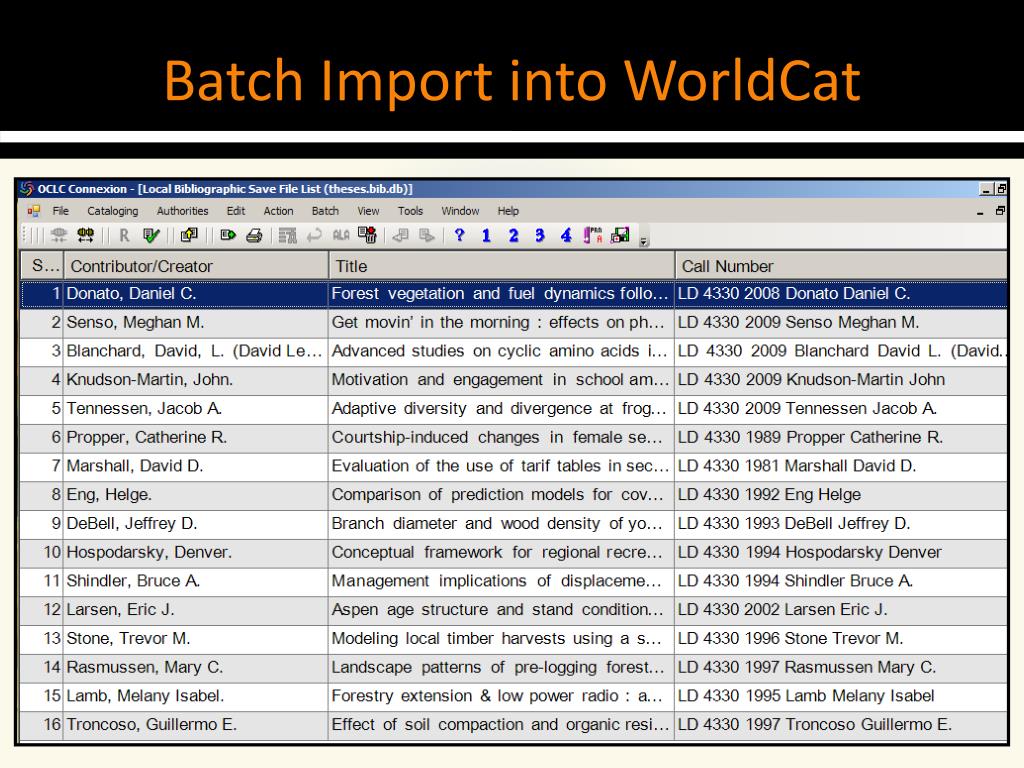Viewport: 1024px width, 768px height.
Task: Click the greyed curved return-arrow icon
Action: click(x=314, y=235)
